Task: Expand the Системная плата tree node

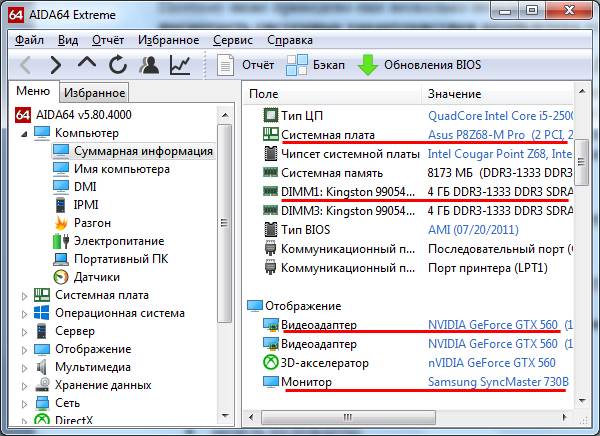Action: 26,295
